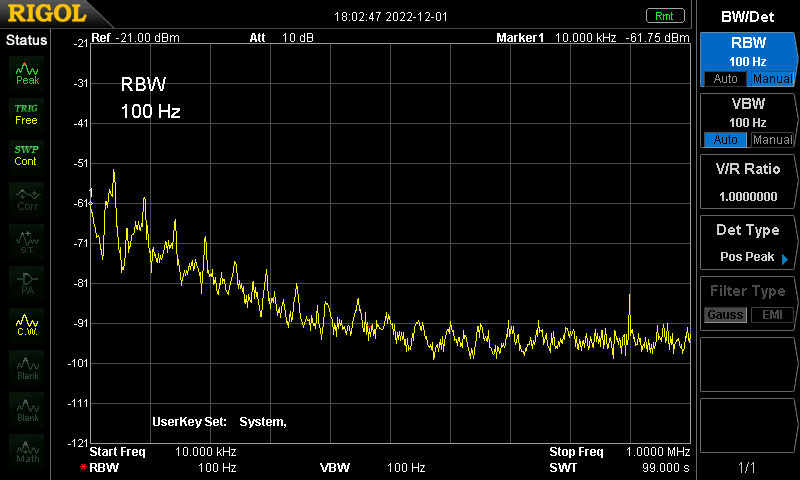Click the Status panel heading

[26, 40]
